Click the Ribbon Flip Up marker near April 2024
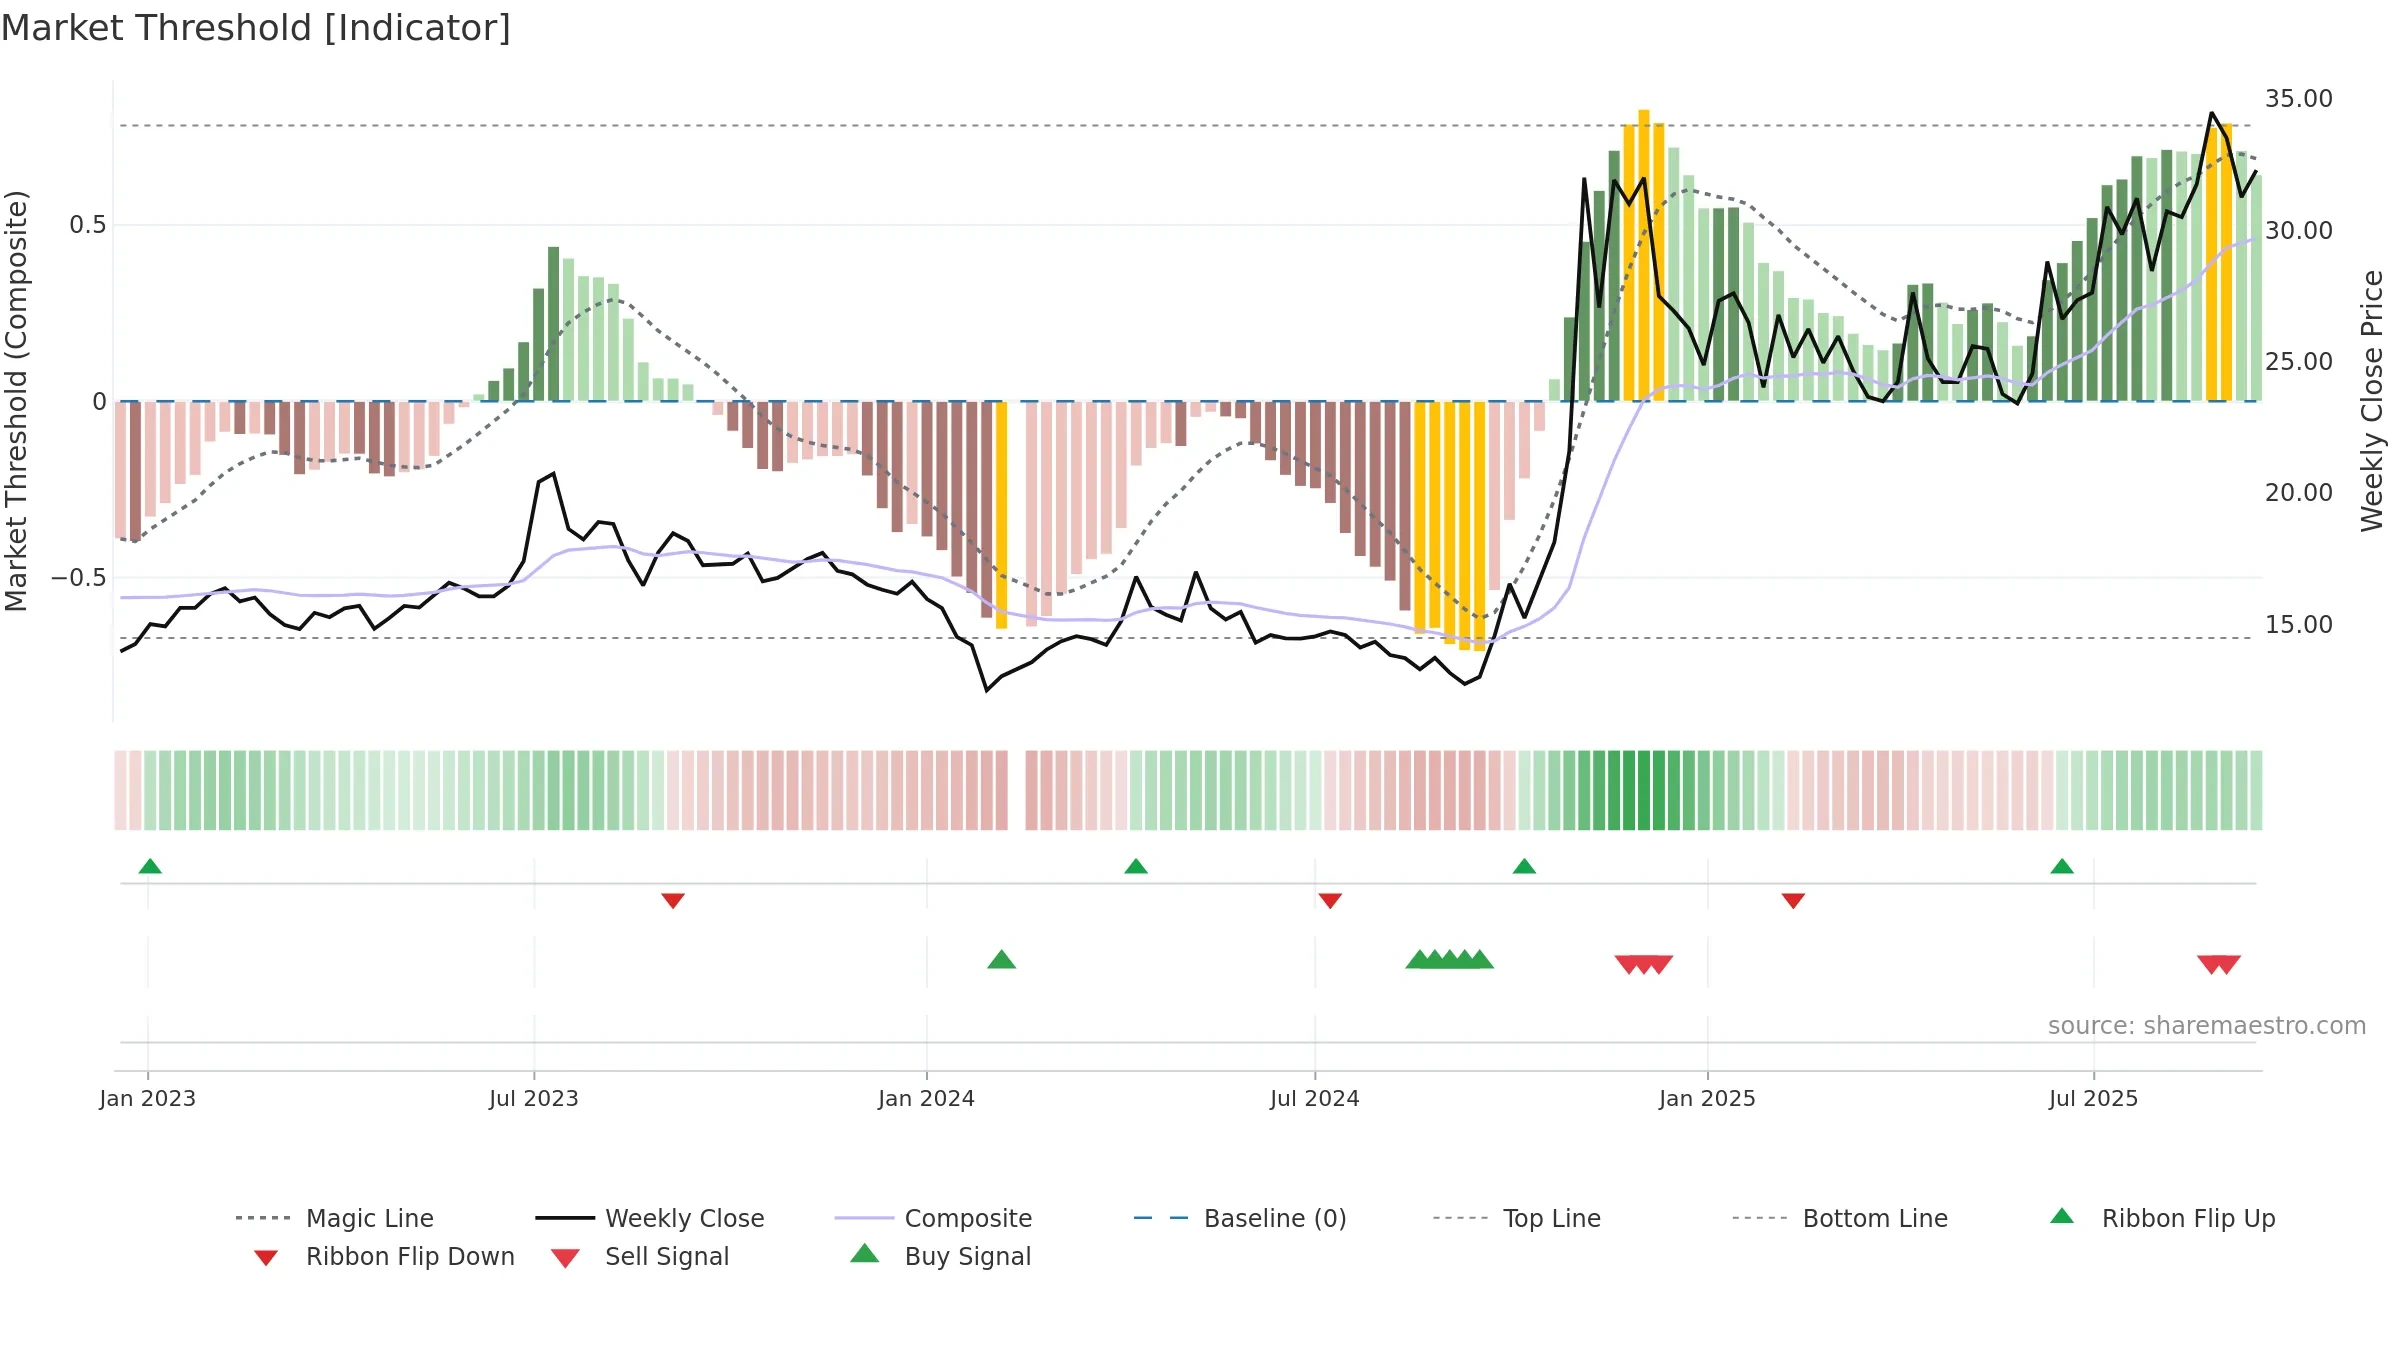The image size is (2400, 1350). point(1136,866)
